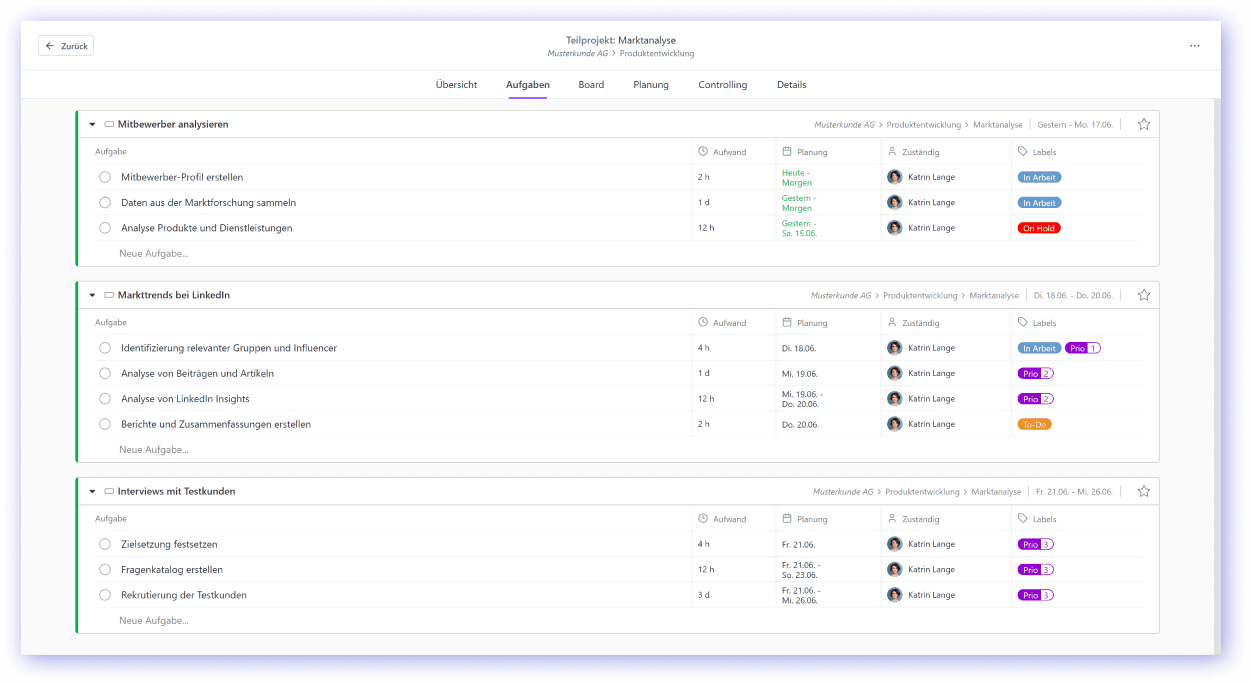1250x684 pixels.
Task: Collapse the Mitbewerber analysieren section
Action: coord(92,125)
